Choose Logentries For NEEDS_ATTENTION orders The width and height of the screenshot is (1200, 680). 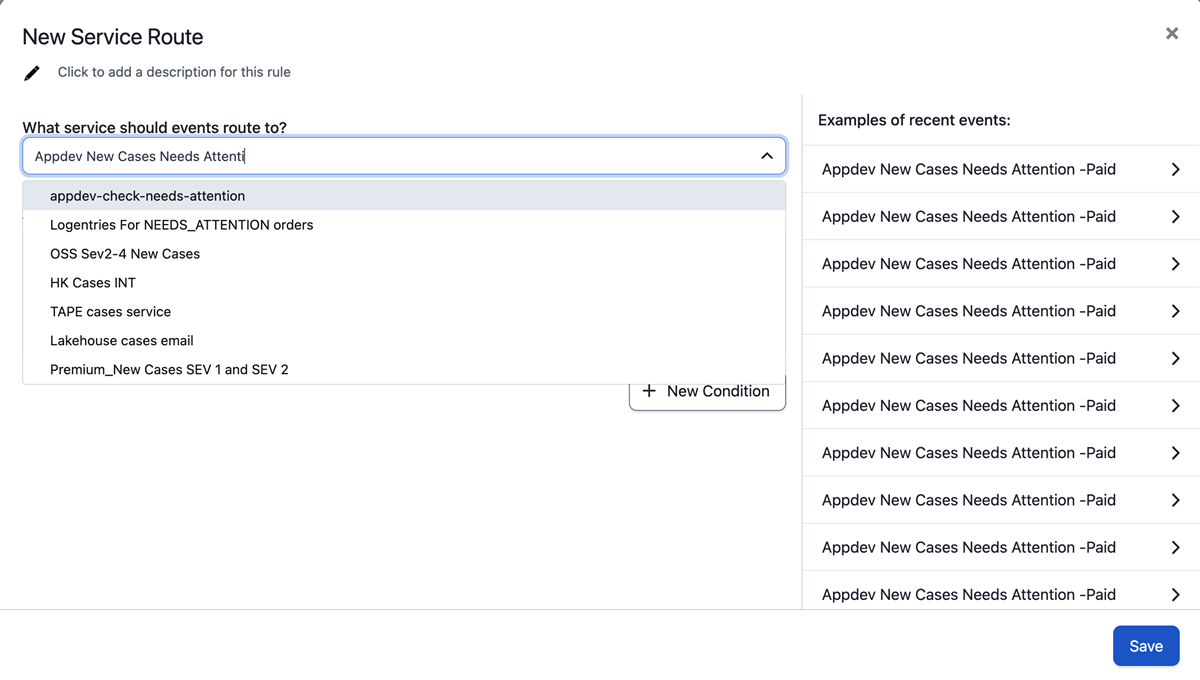pos(404,225)
